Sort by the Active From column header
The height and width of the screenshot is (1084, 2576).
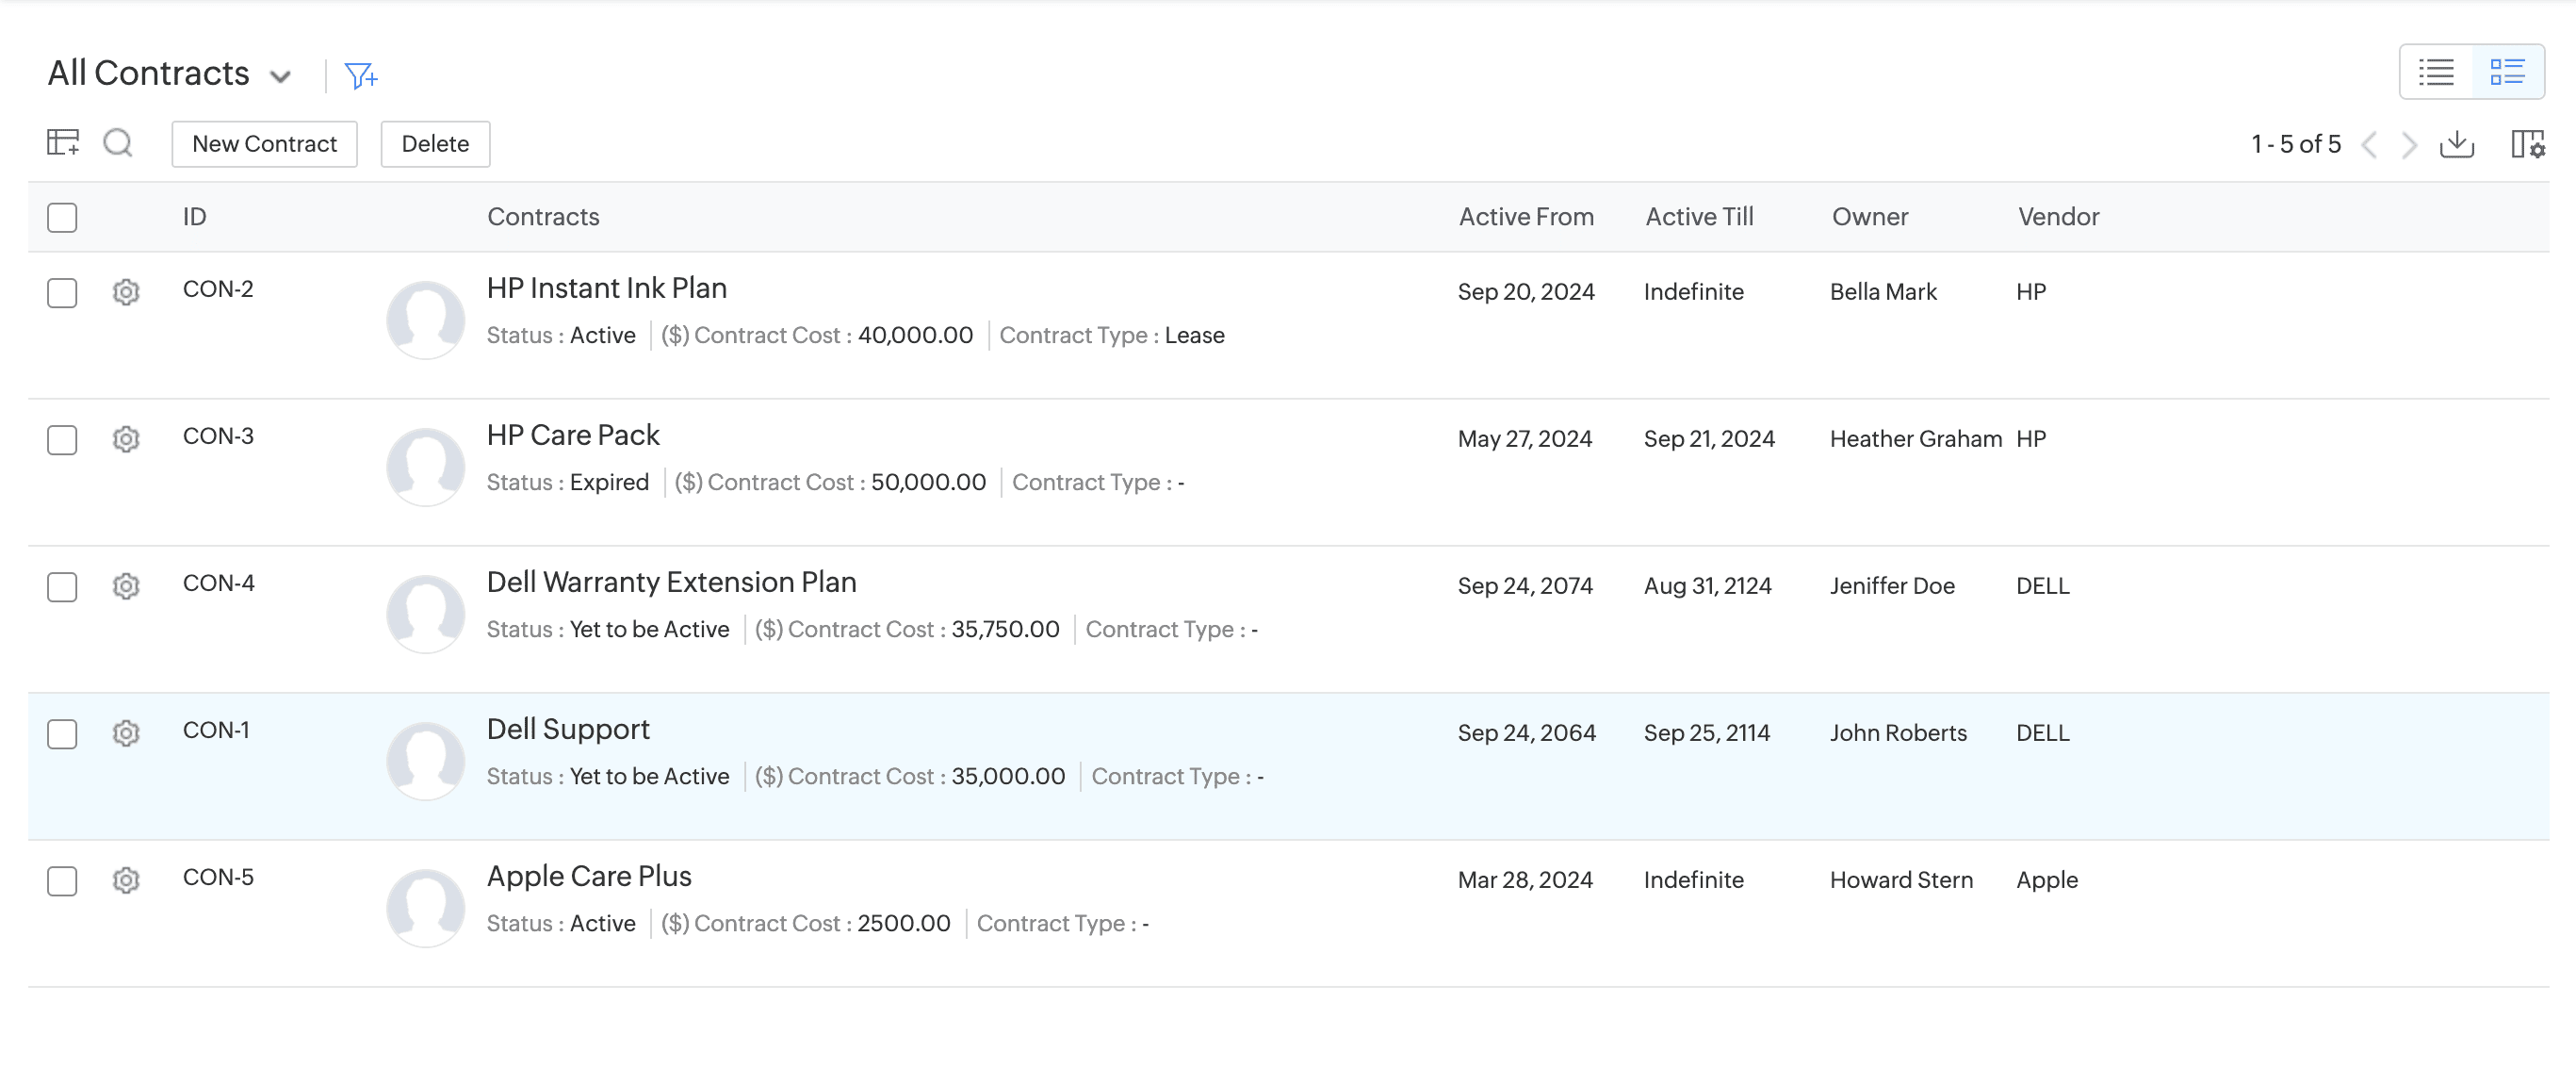[x=1525, y=217]
